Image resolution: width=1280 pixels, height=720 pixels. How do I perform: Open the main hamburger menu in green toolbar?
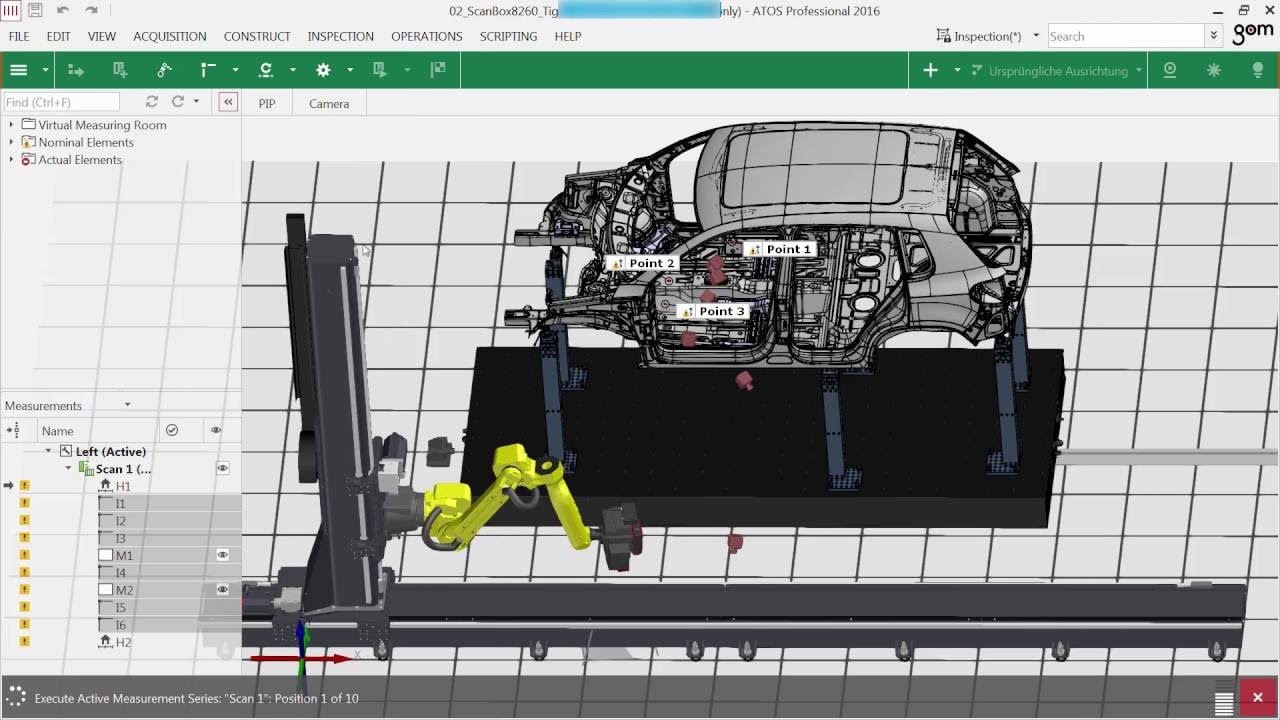pyautogui.click(x=18, y=70)
